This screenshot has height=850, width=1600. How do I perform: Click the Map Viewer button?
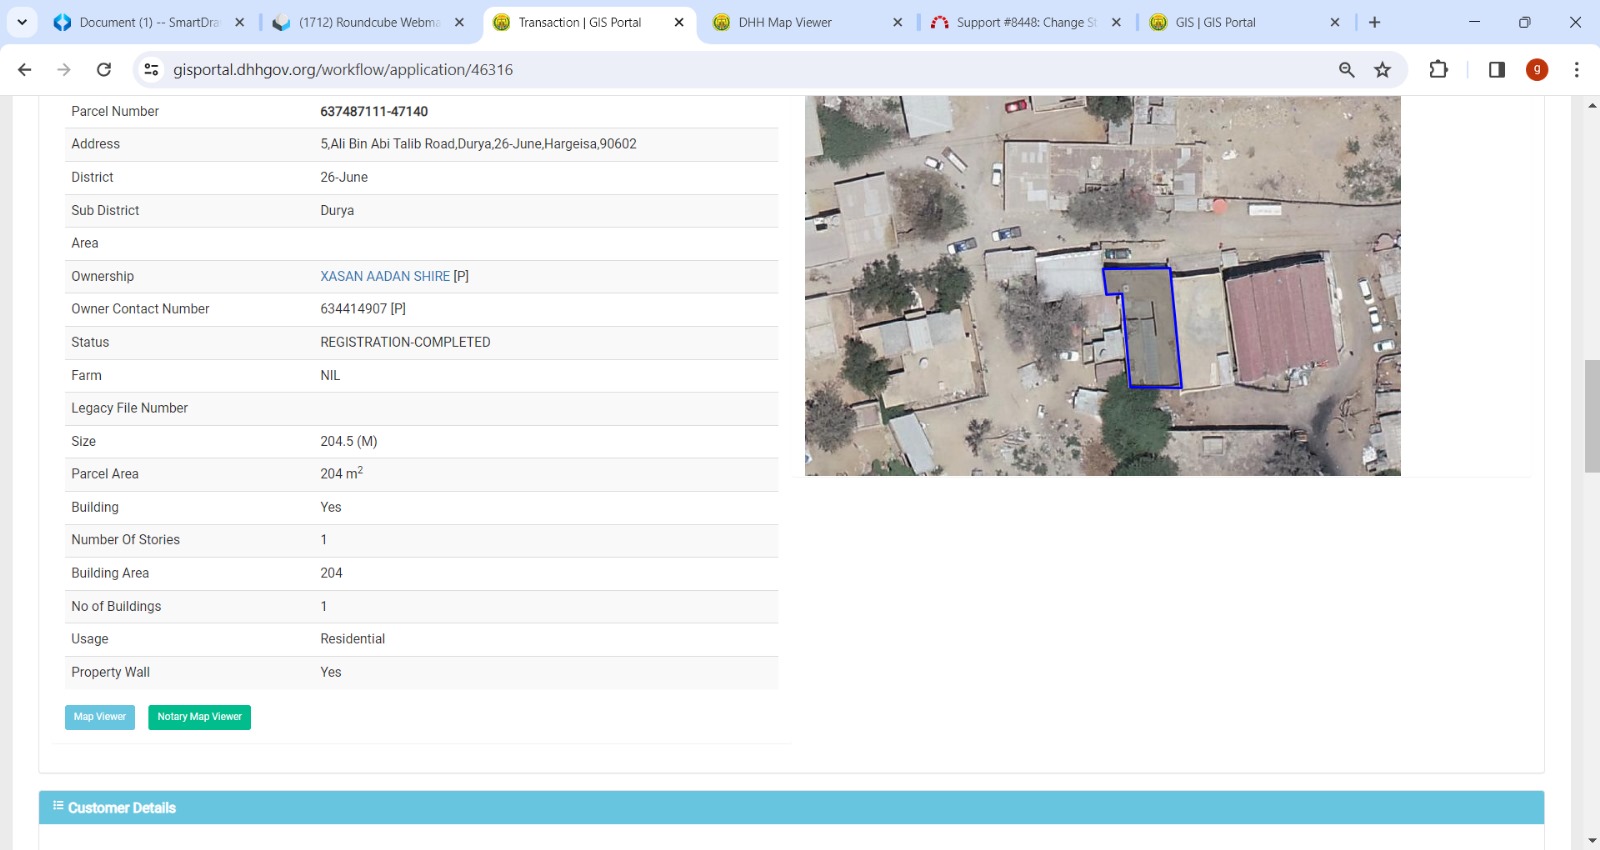coord(100,717)
